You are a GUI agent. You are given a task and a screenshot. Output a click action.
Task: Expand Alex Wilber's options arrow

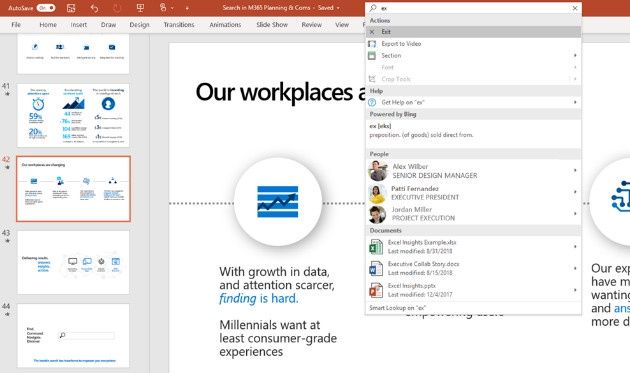(x=575, y=170)
